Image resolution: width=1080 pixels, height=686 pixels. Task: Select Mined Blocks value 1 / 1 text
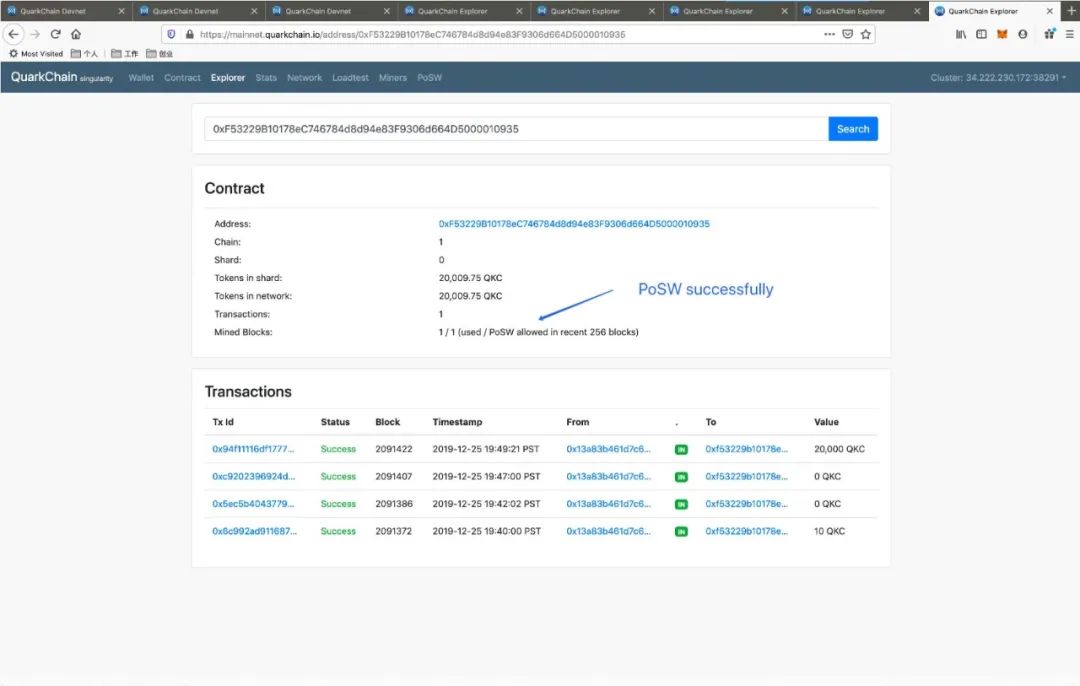click(x=539, y=332)
